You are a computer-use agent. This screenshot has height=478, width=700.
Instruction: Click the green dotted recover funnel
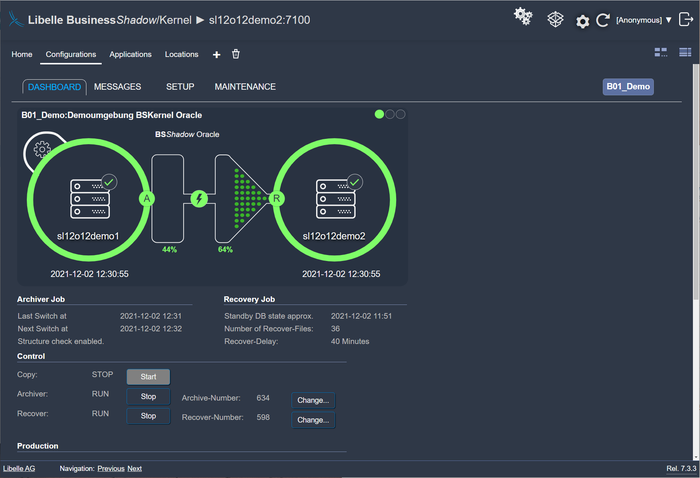pyautogui.click(x=249, y=198)
